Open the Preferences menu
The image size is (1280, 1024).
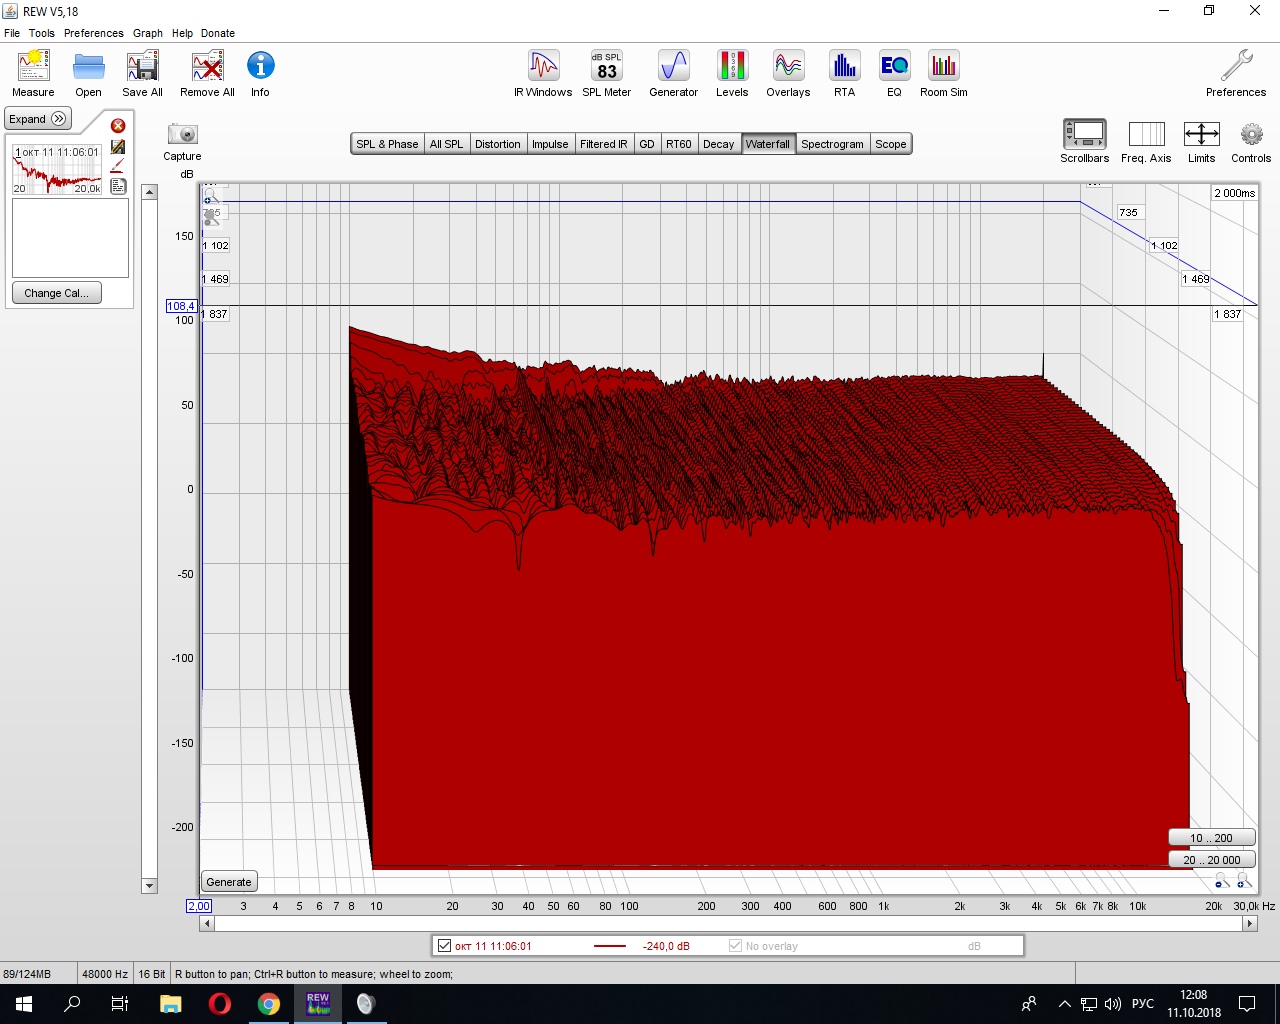tap(93, 33)
